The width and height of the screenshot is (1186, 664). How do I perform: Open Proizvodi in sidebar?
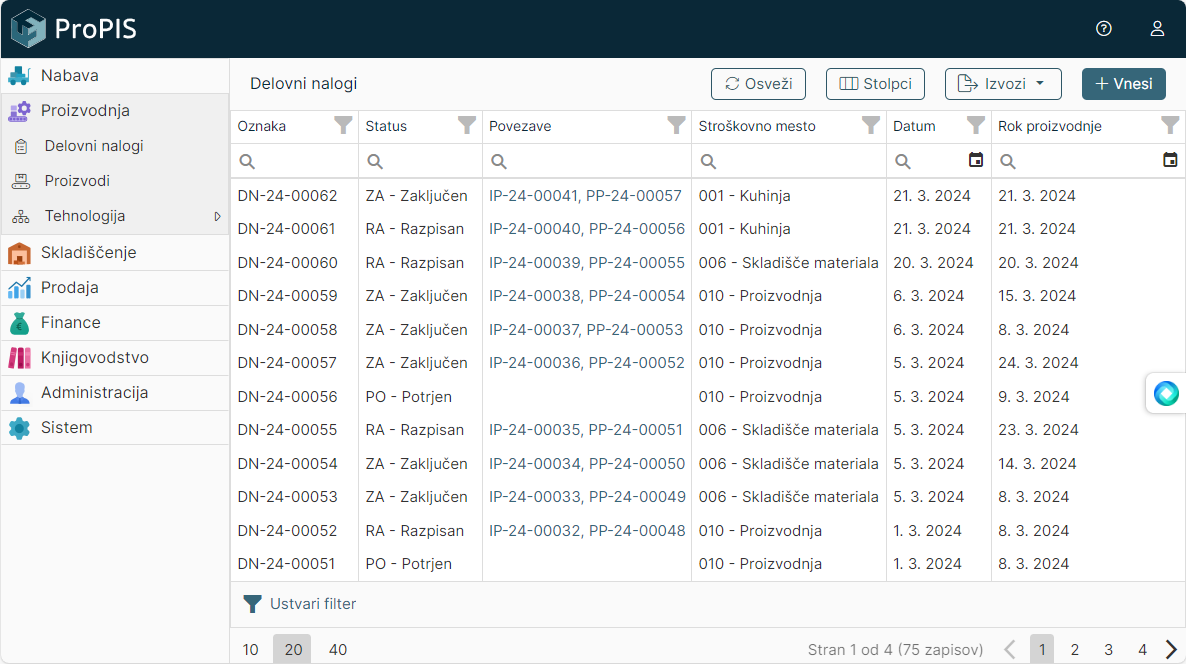115,181
